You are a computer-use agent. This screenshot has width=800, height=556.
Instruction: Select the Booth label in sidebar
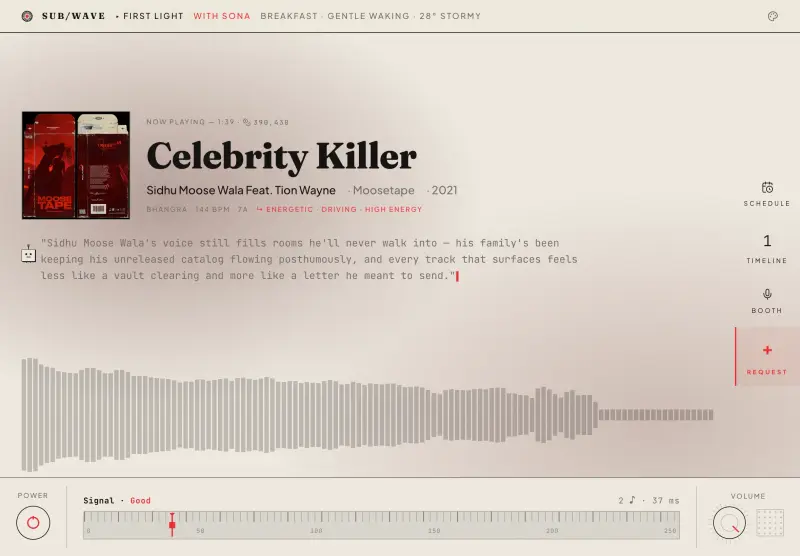tap(767, 311)
